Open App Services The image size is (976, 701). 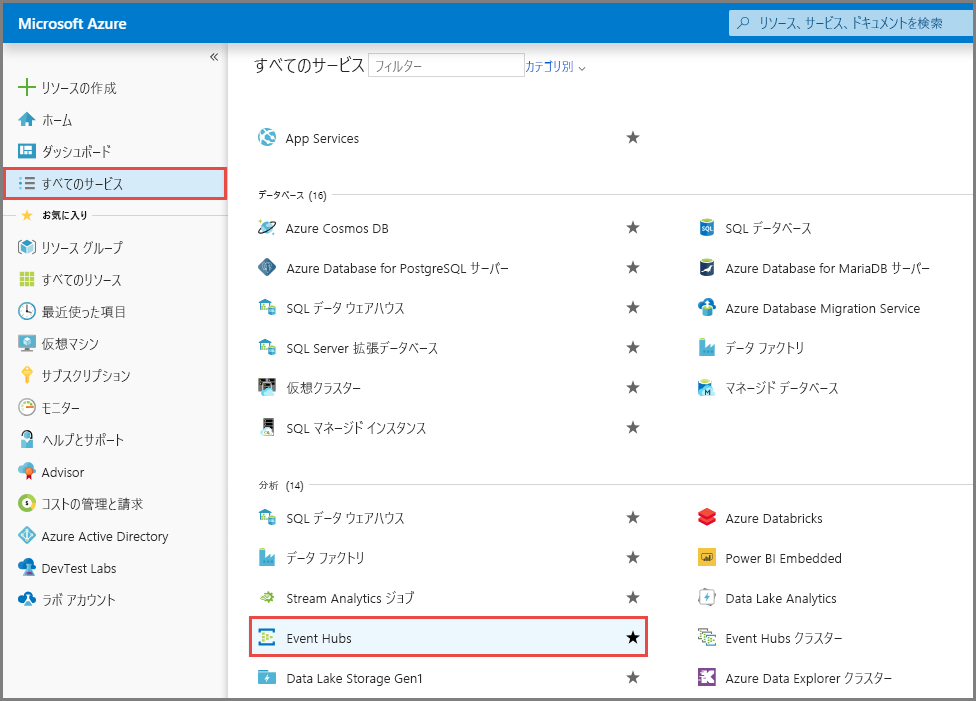pos(322,138)
